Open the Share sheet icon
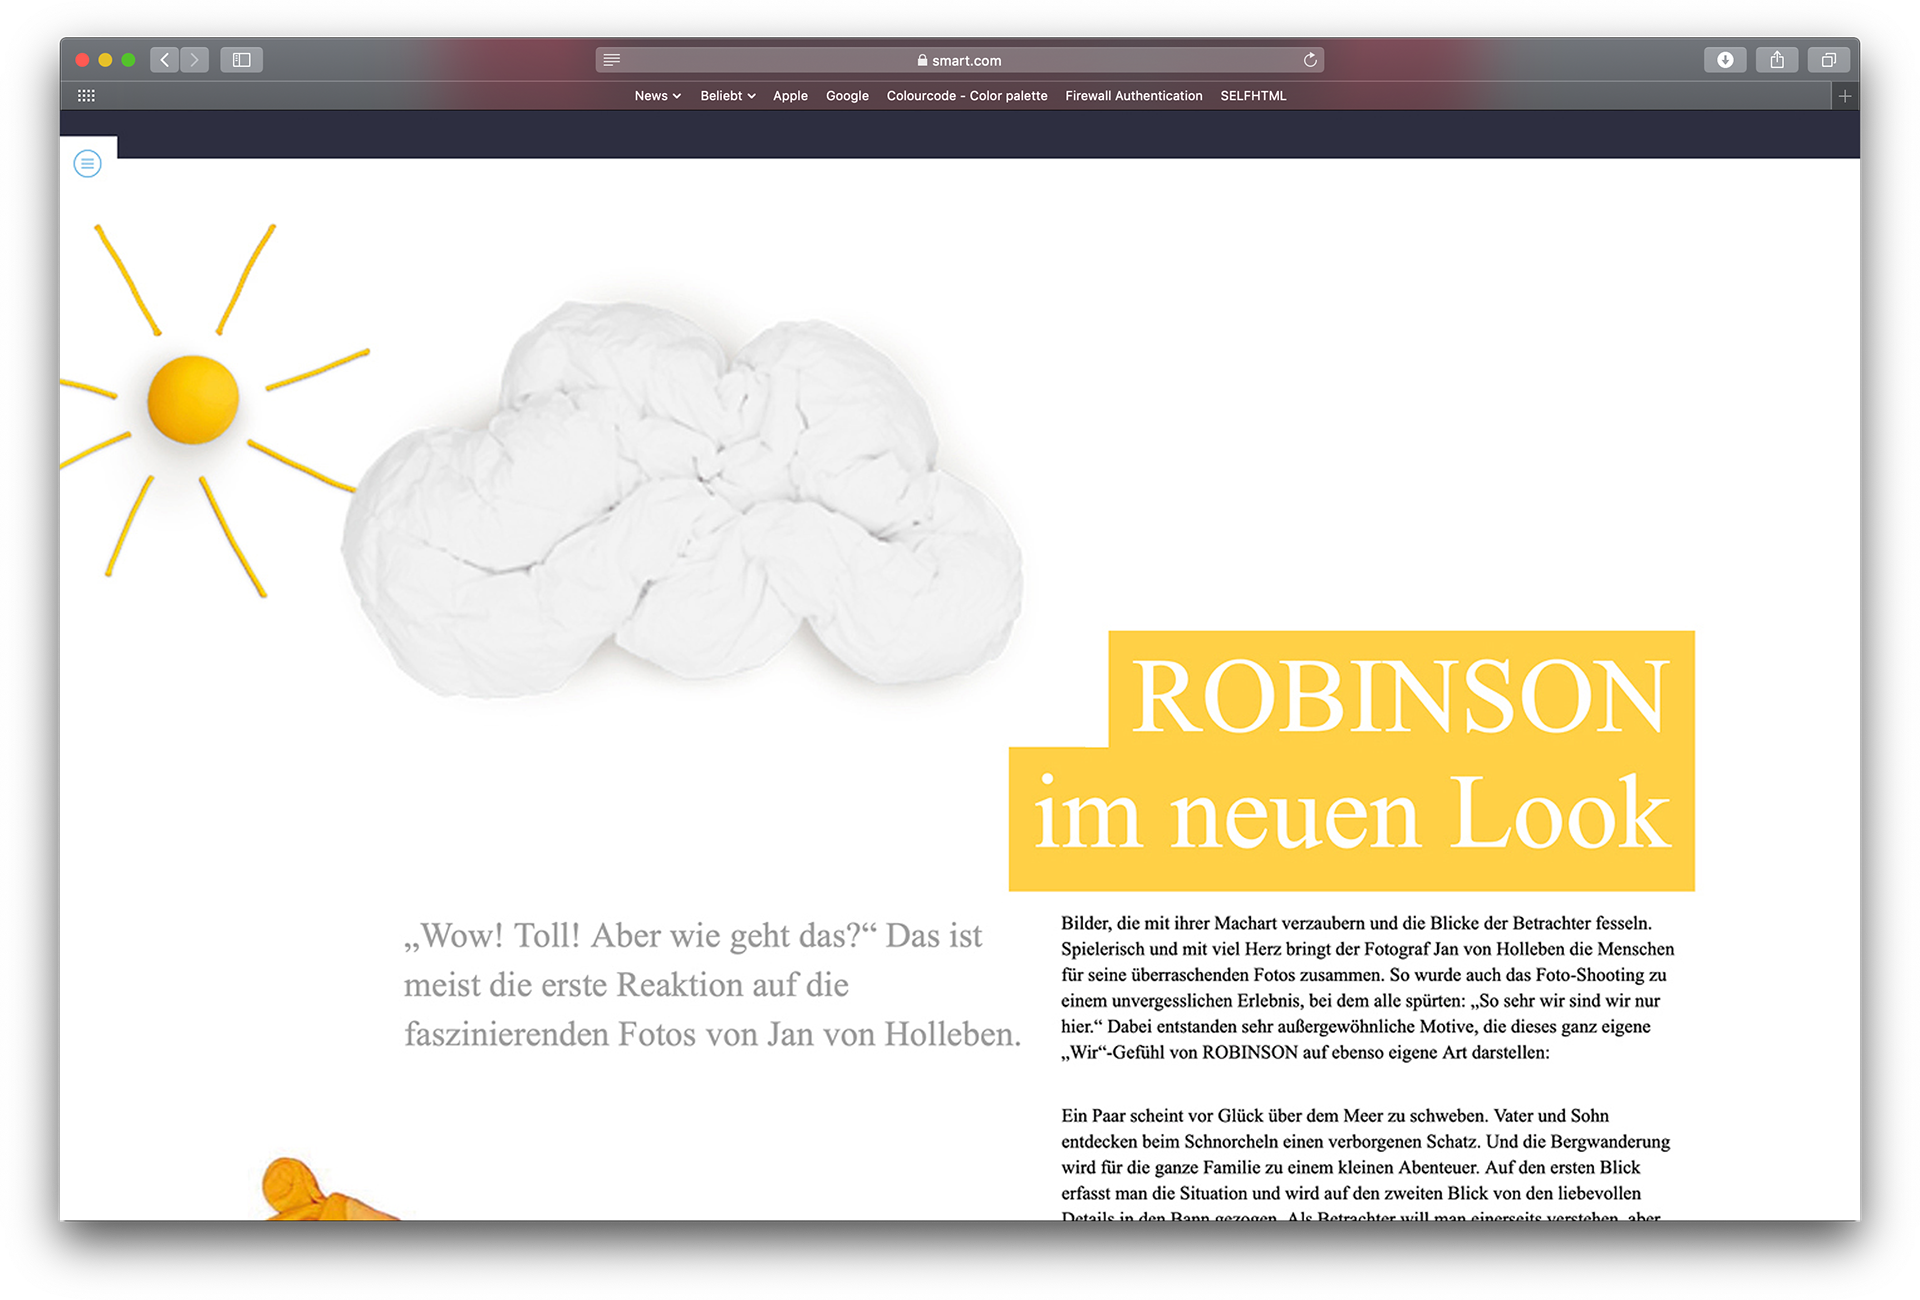The height and width of the screenshot is (1300, 1920). tap(1777, 60)
